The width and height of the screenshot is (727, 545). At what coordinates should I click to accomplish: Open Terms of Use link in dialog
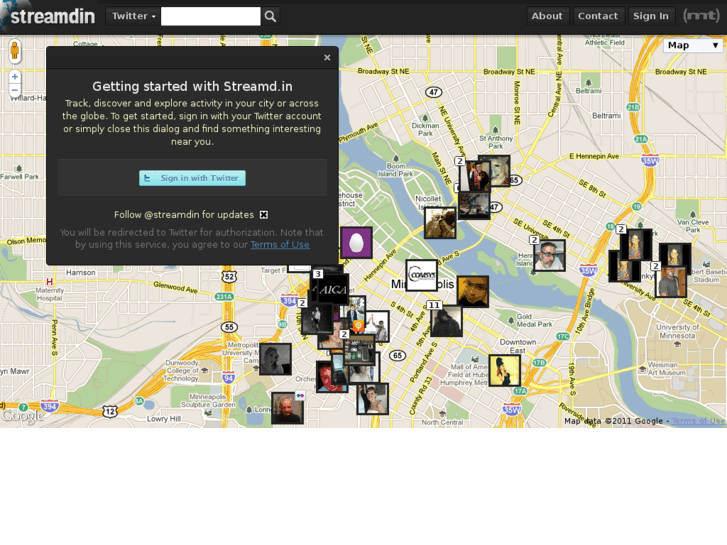(280, 244)
